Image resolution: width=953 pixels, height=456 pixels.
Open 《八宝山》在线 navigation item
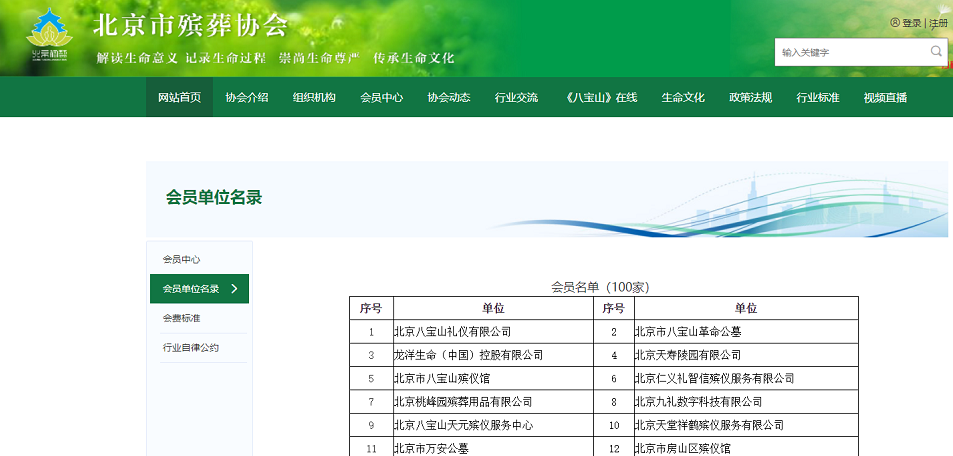coord(600,97)
